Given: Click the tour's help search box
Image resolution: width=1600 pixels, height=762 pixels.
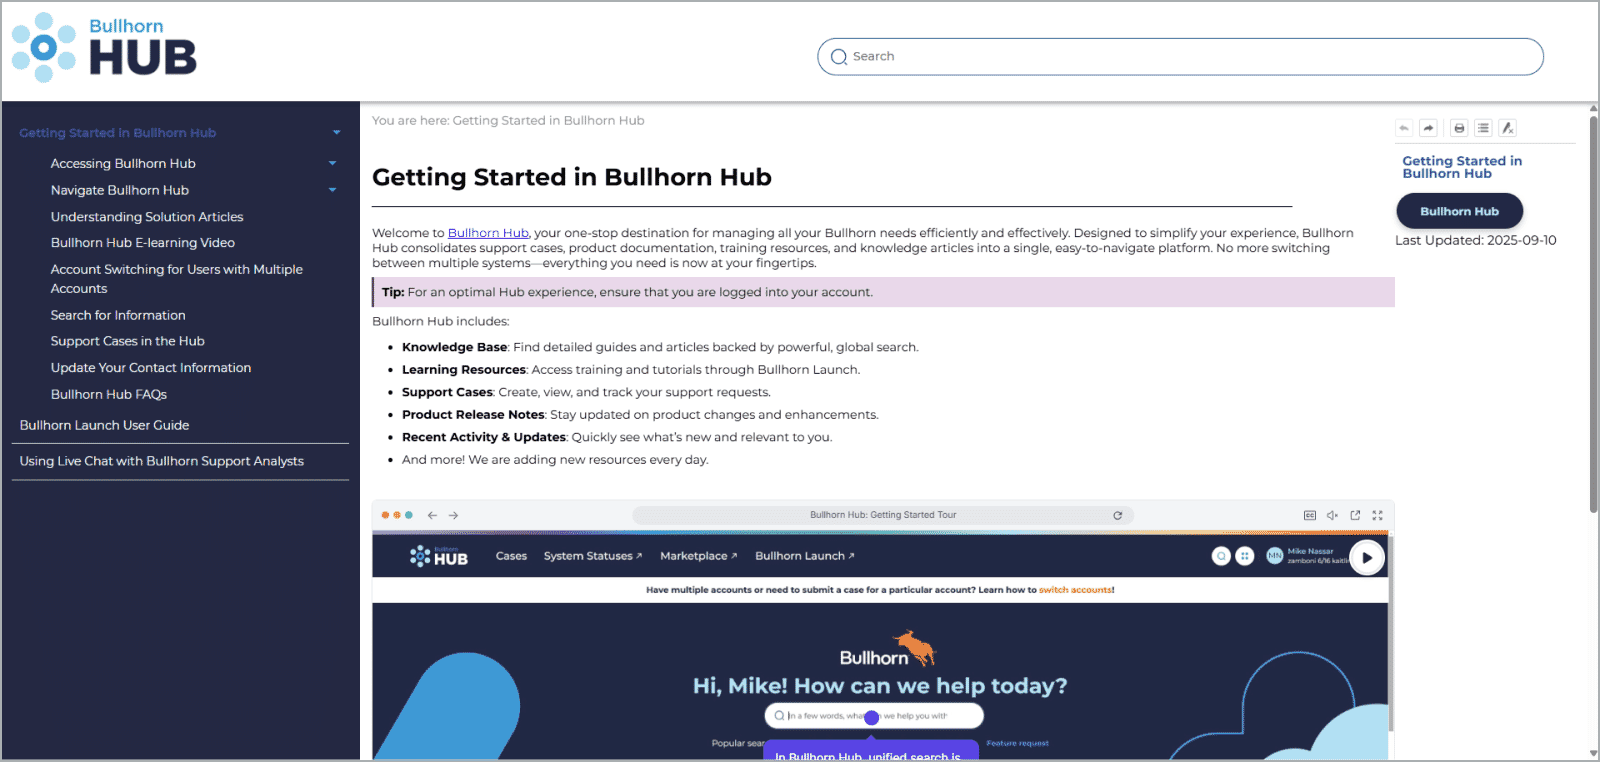Looking at the screenshot, I should 874,716.
